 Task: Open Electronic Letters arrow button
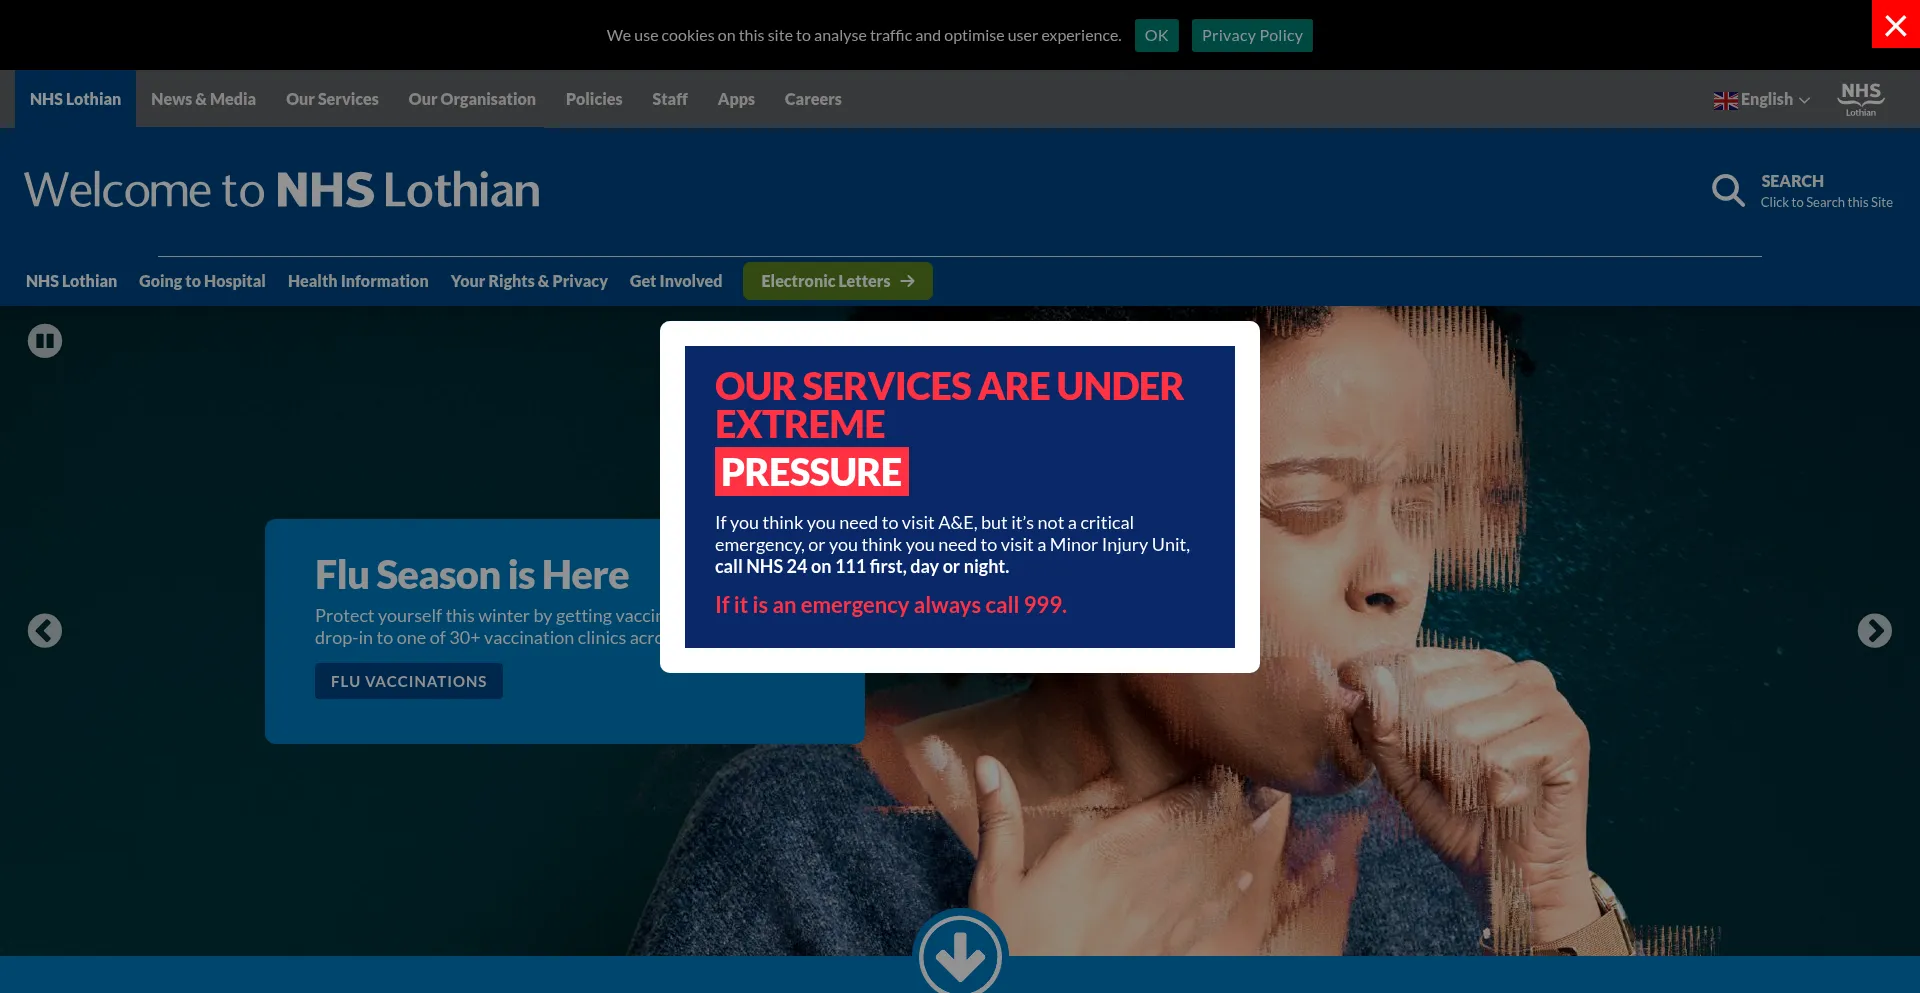(838, 281)
